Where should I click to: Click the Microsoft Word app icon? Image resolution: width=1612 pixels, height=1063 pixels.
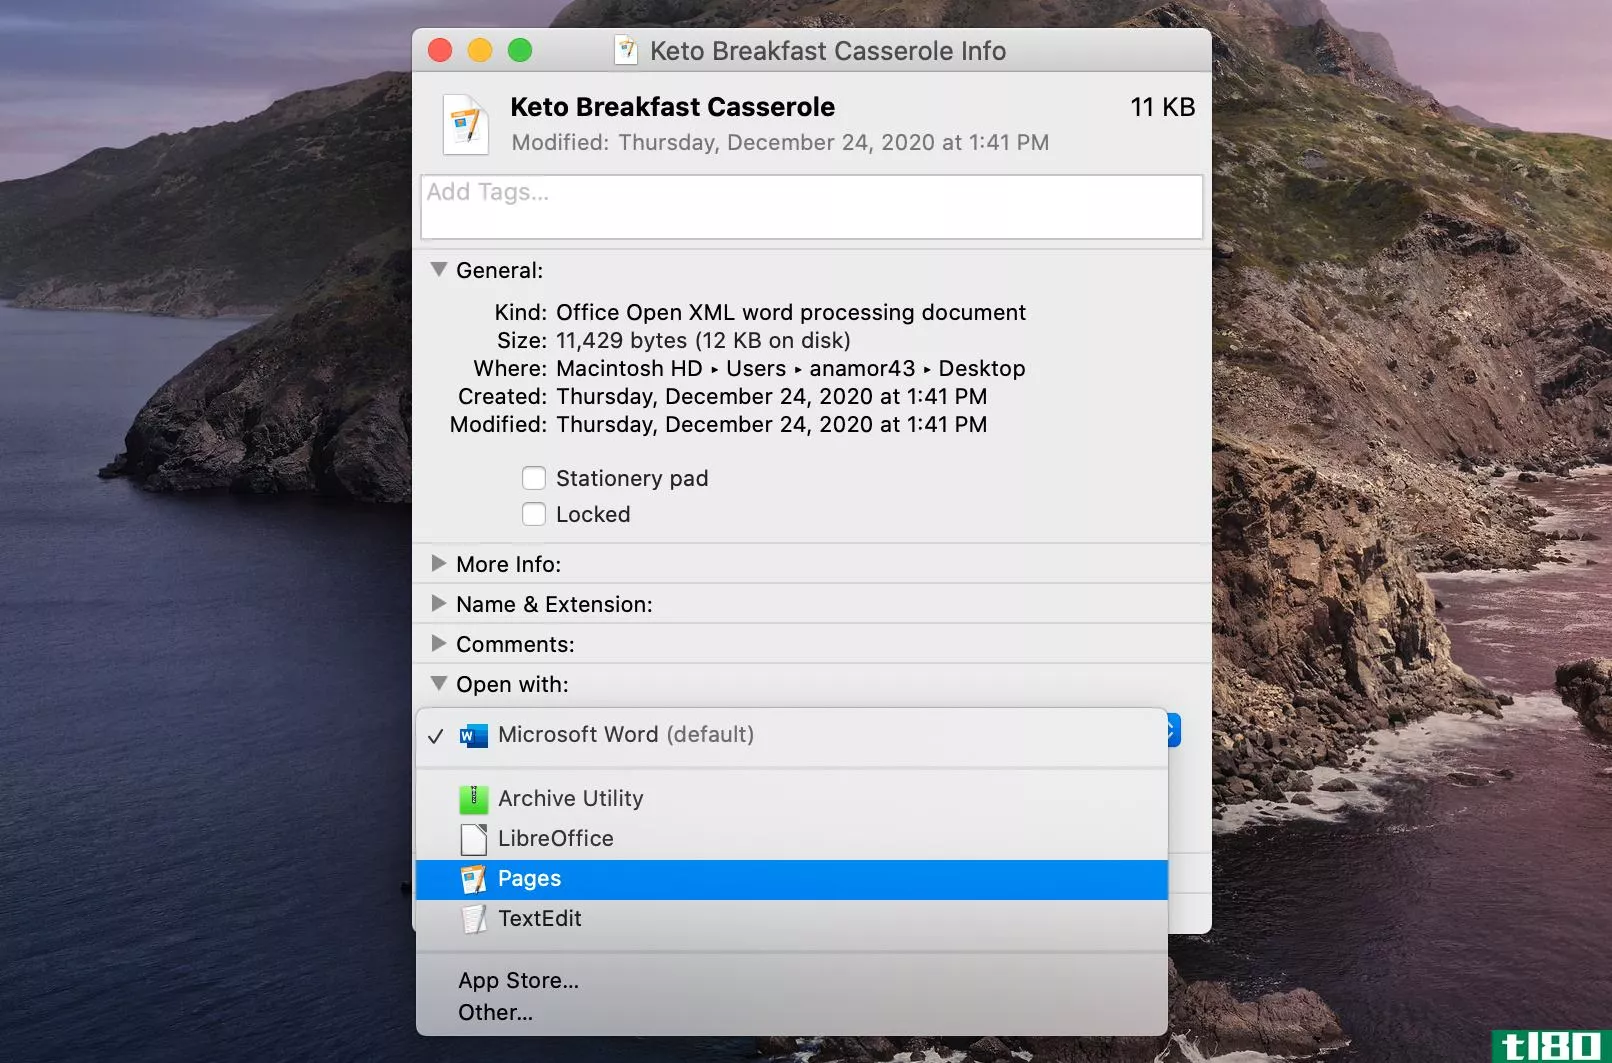473,736
